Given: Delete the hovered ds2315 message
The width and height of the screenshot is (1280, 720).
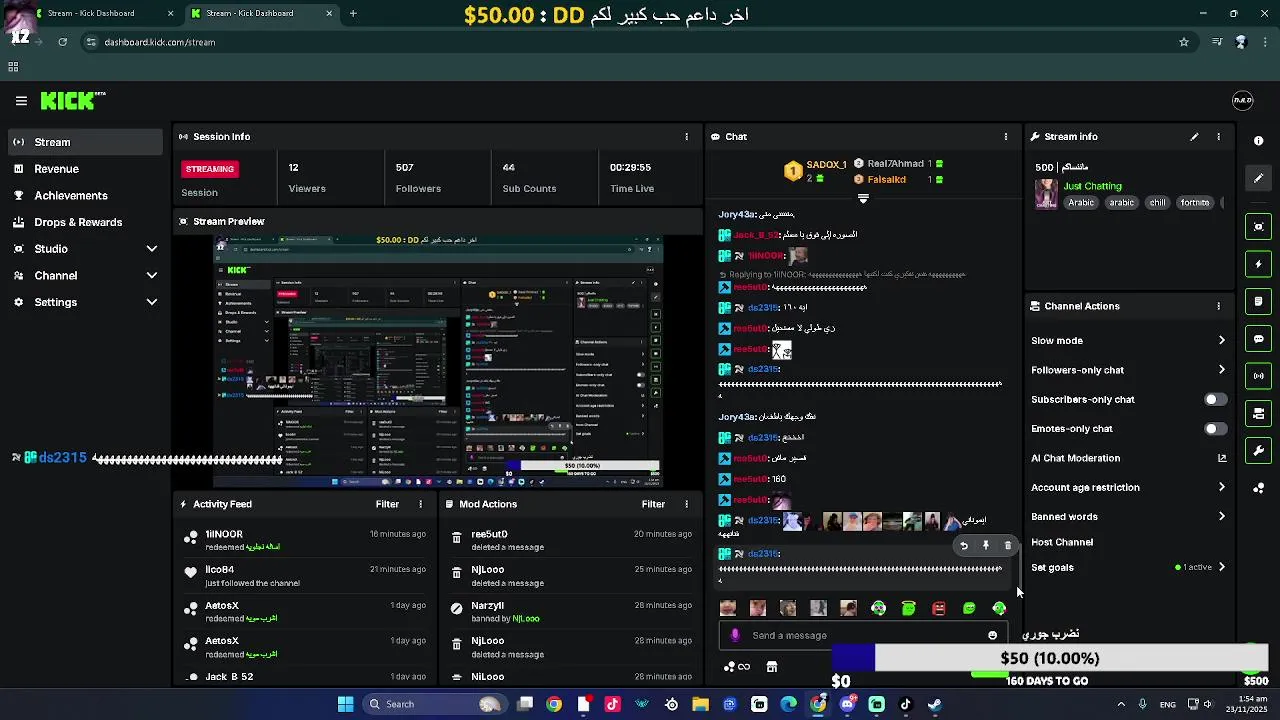Looking at the screenshot, I should [x=1008, y=546].
